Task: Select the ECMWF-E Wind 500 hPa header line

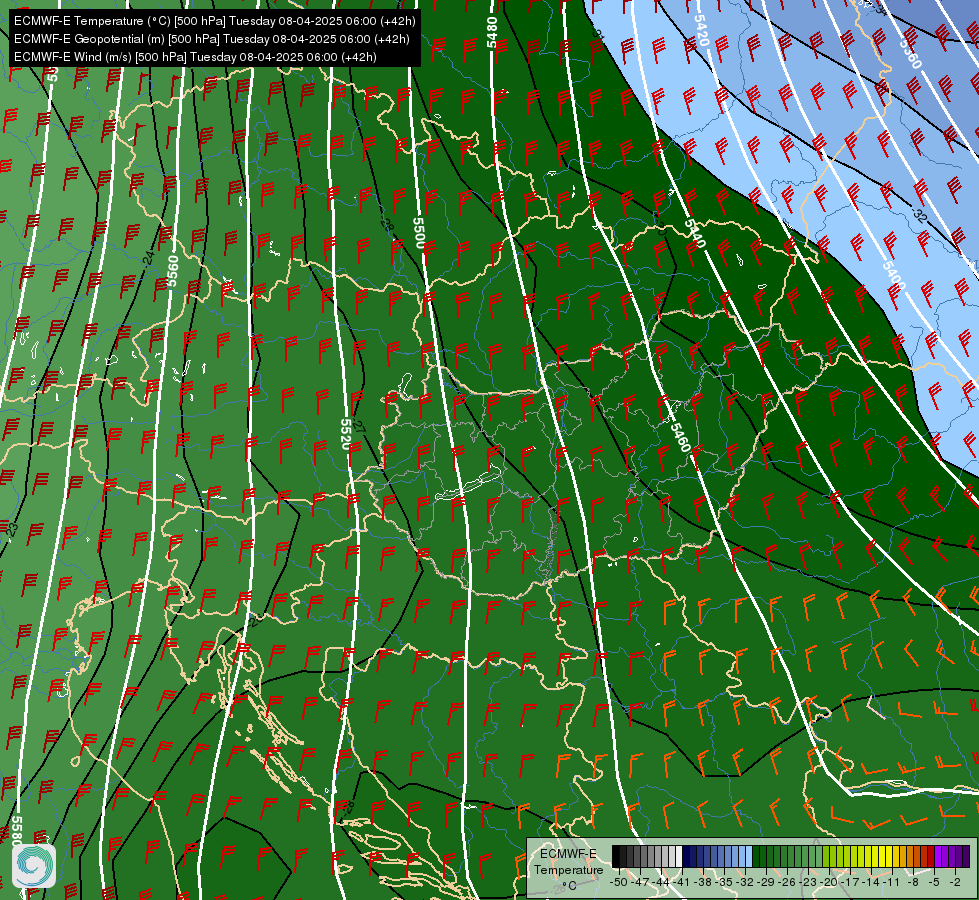Action: pos(195,57)
